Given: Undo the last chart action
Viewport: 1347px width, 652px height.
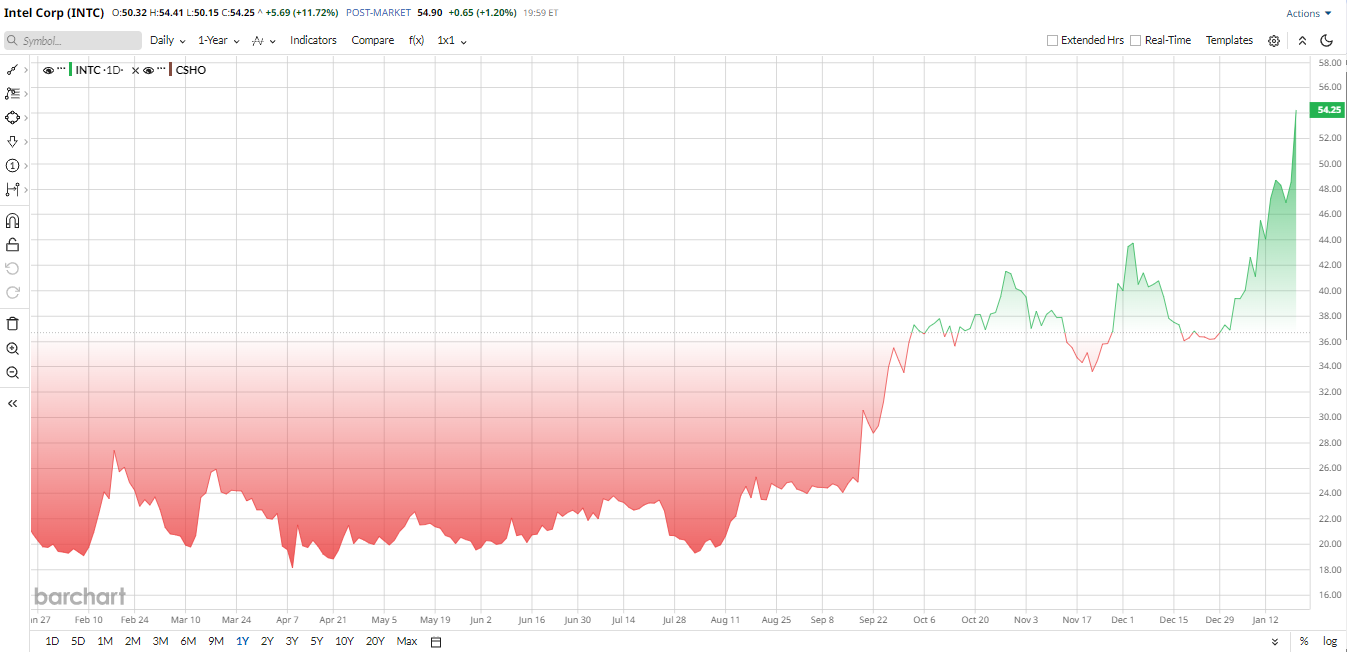Looking at the screenshot, I should (x=12, y=268).
